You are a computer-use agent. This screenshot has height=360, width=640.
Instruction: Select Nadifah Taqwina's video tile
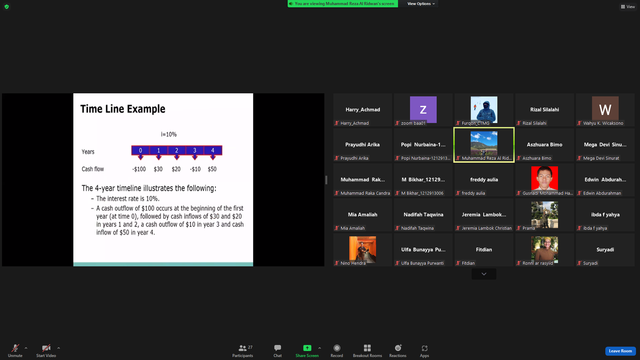(423, 215)
